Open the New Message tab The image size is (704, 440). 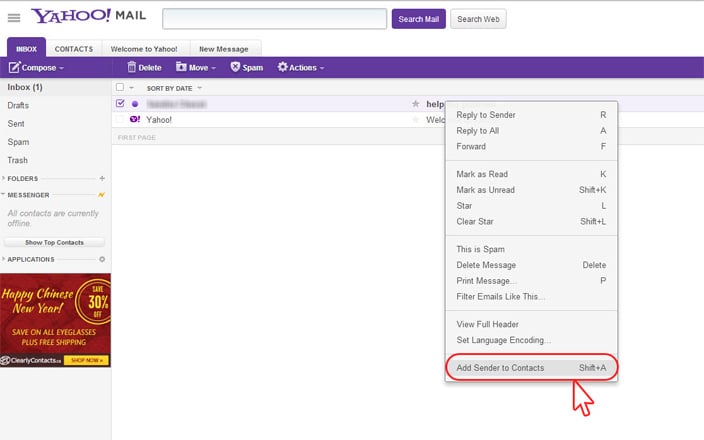pos(224,48)
